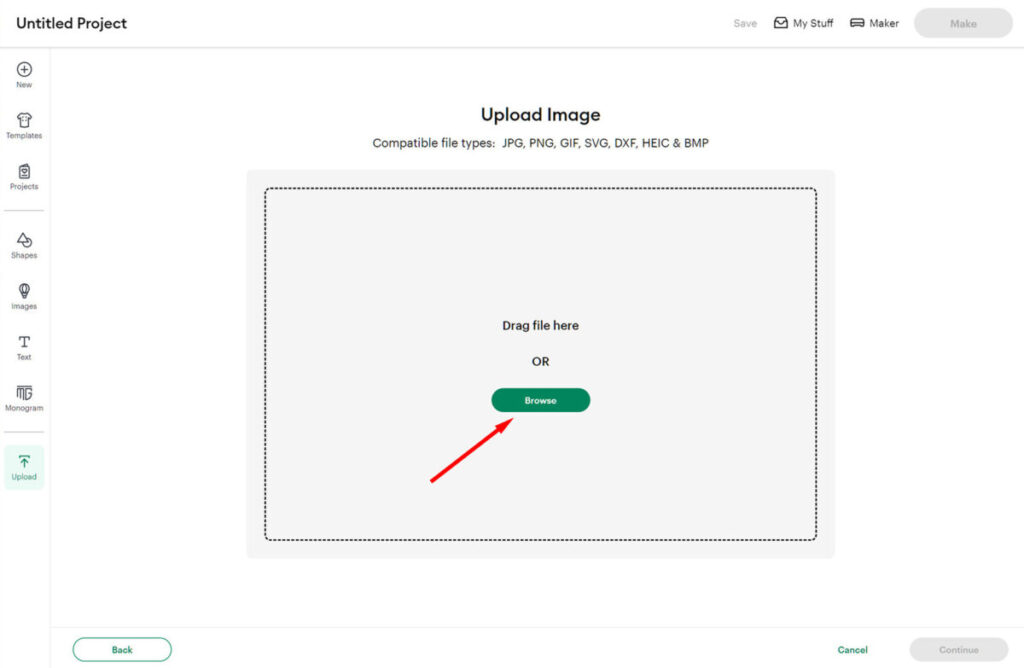Viewport: 1024px width, 668px height.
Task: Open the Monogram tool
Action: [x=24, y=394]
